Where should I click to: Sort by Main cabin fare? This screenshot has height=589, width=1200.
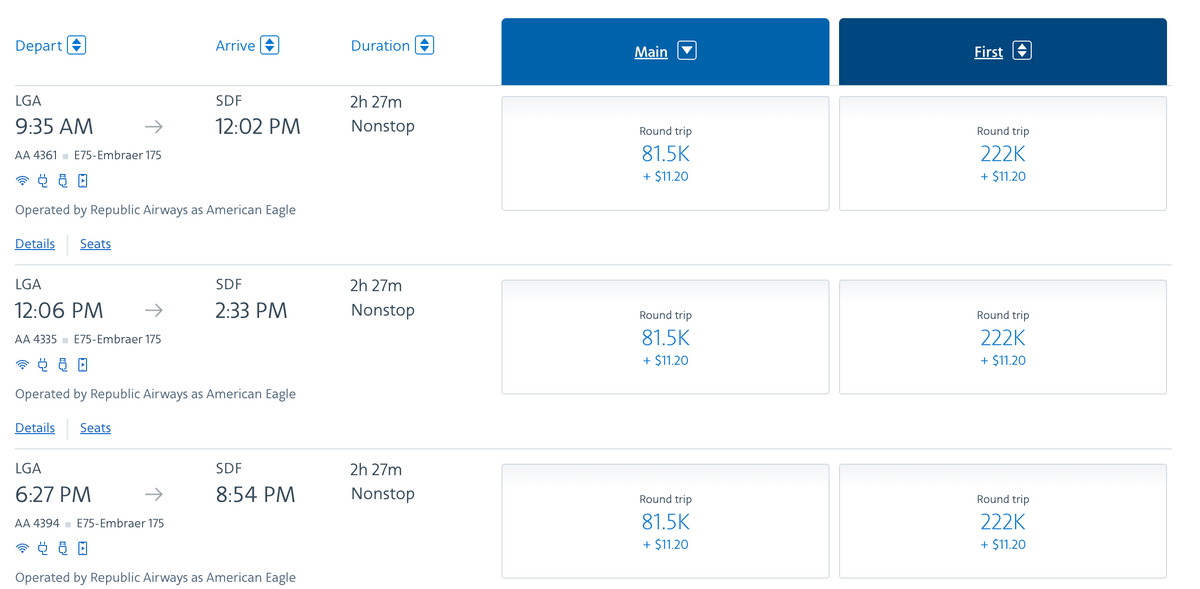click(686, 51)
